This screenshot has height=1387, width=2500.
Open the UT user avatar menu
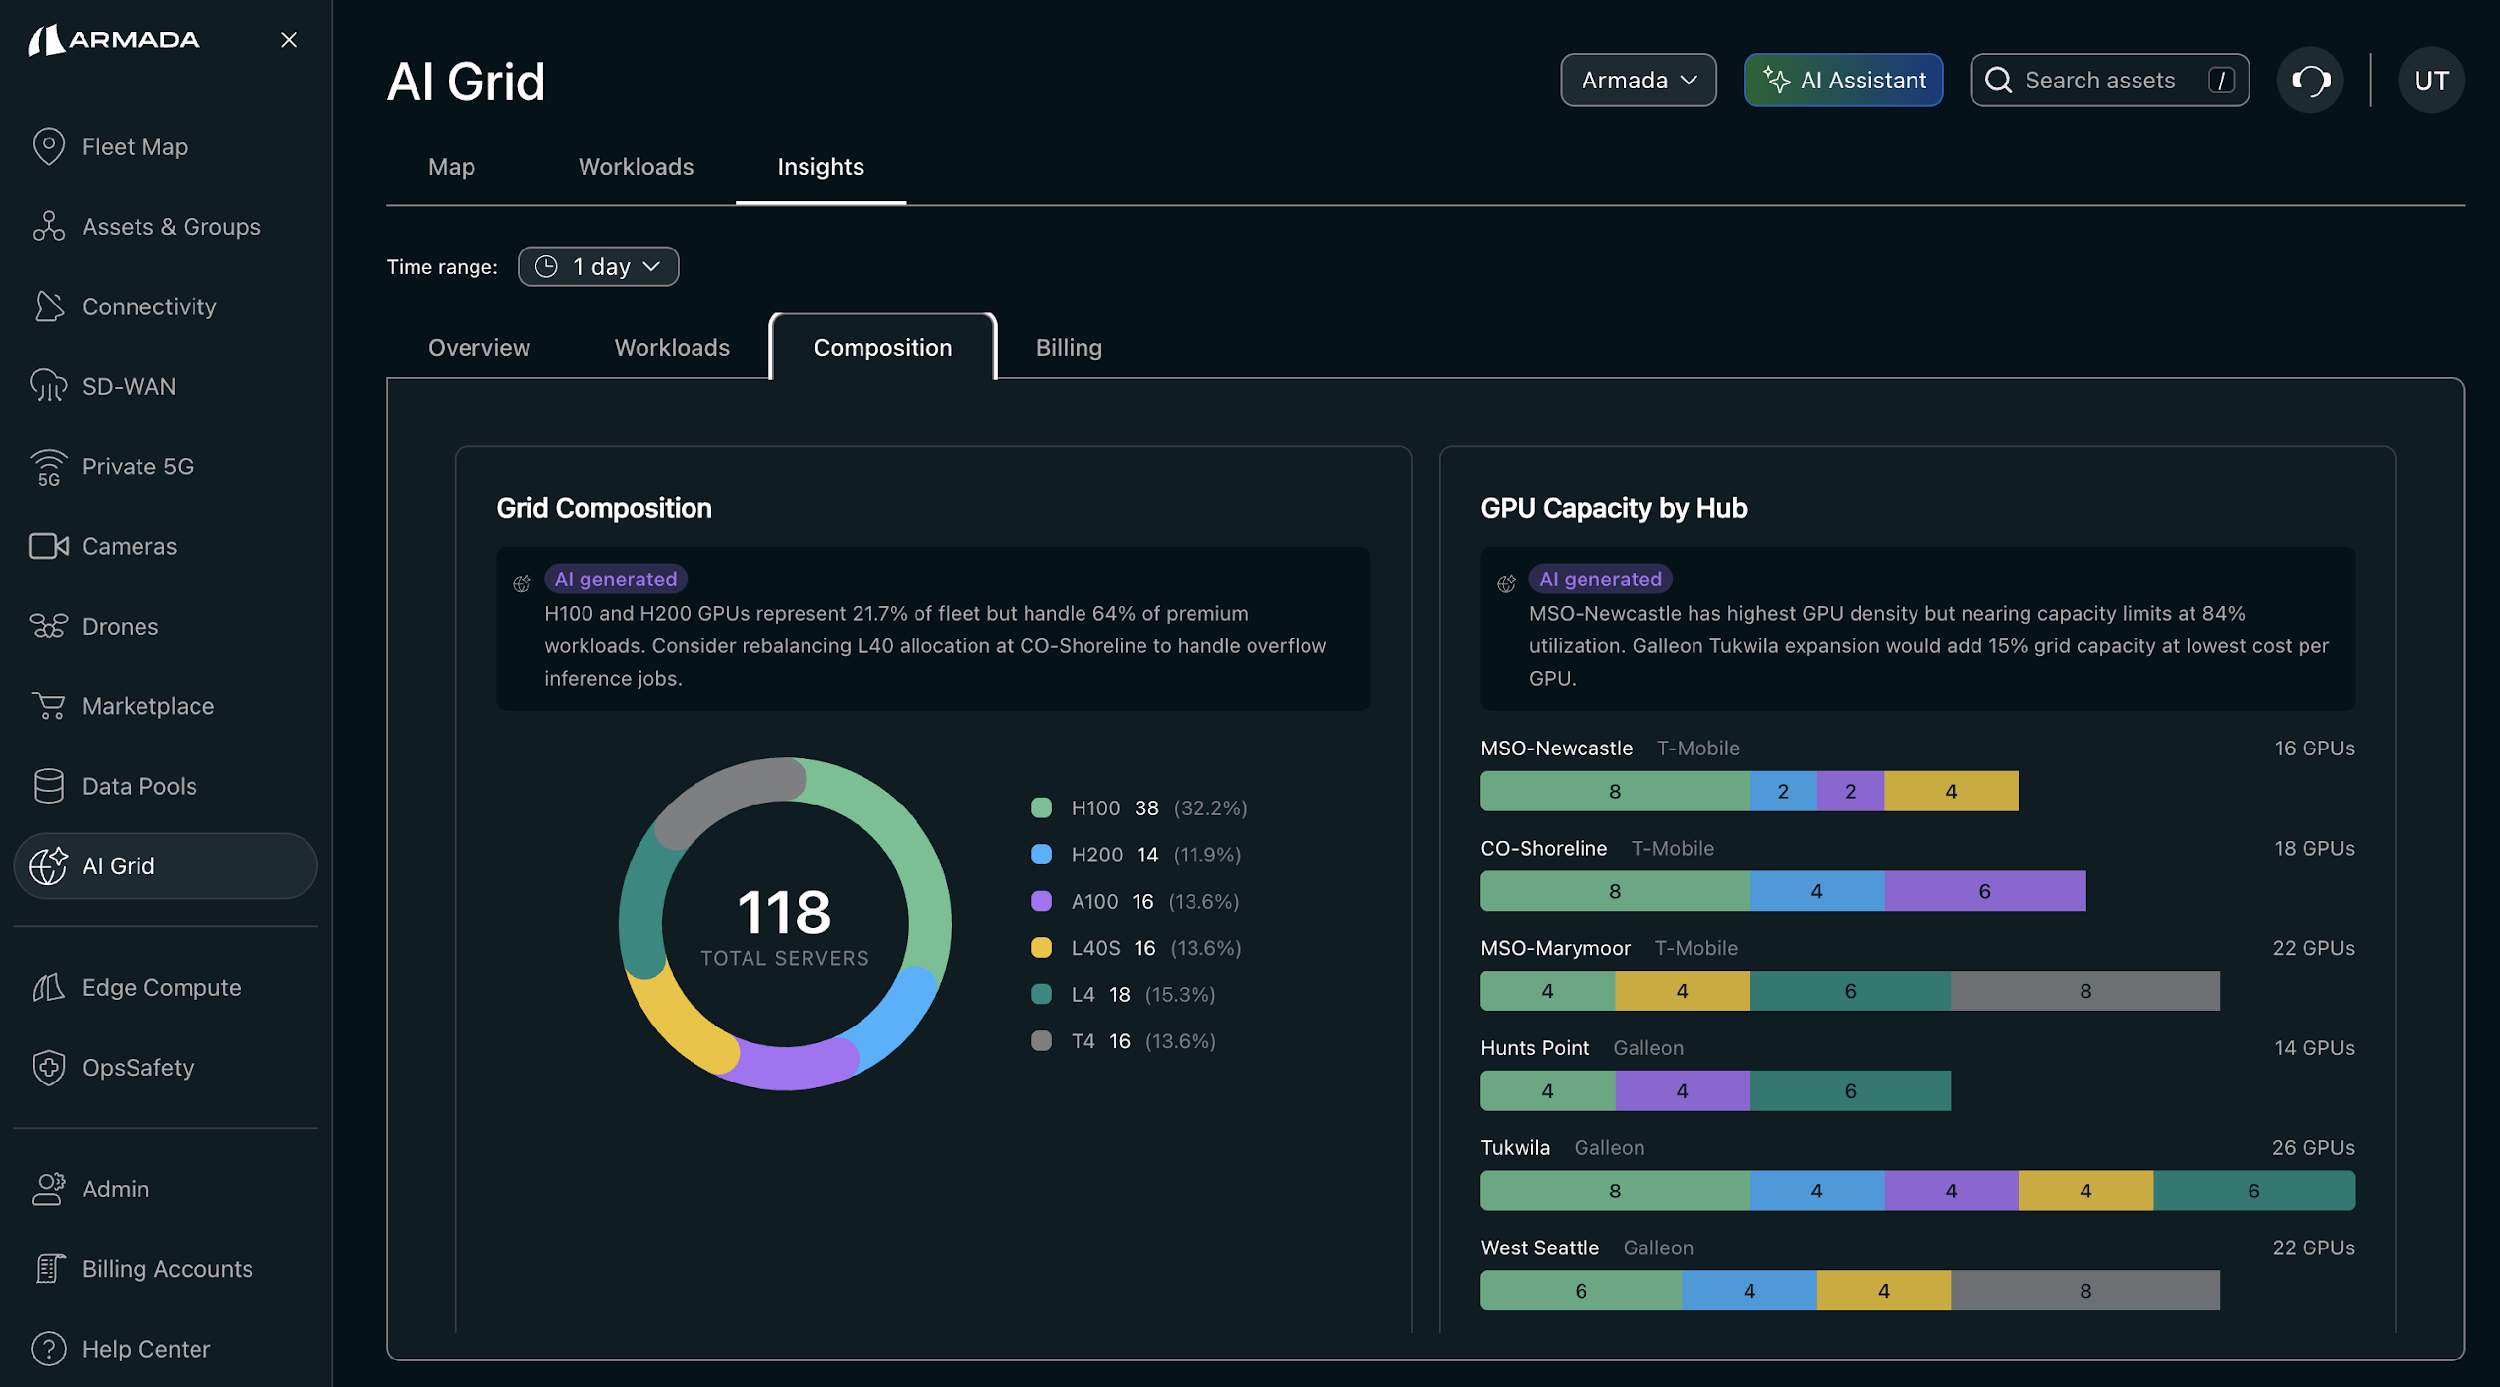[2431, 80]
